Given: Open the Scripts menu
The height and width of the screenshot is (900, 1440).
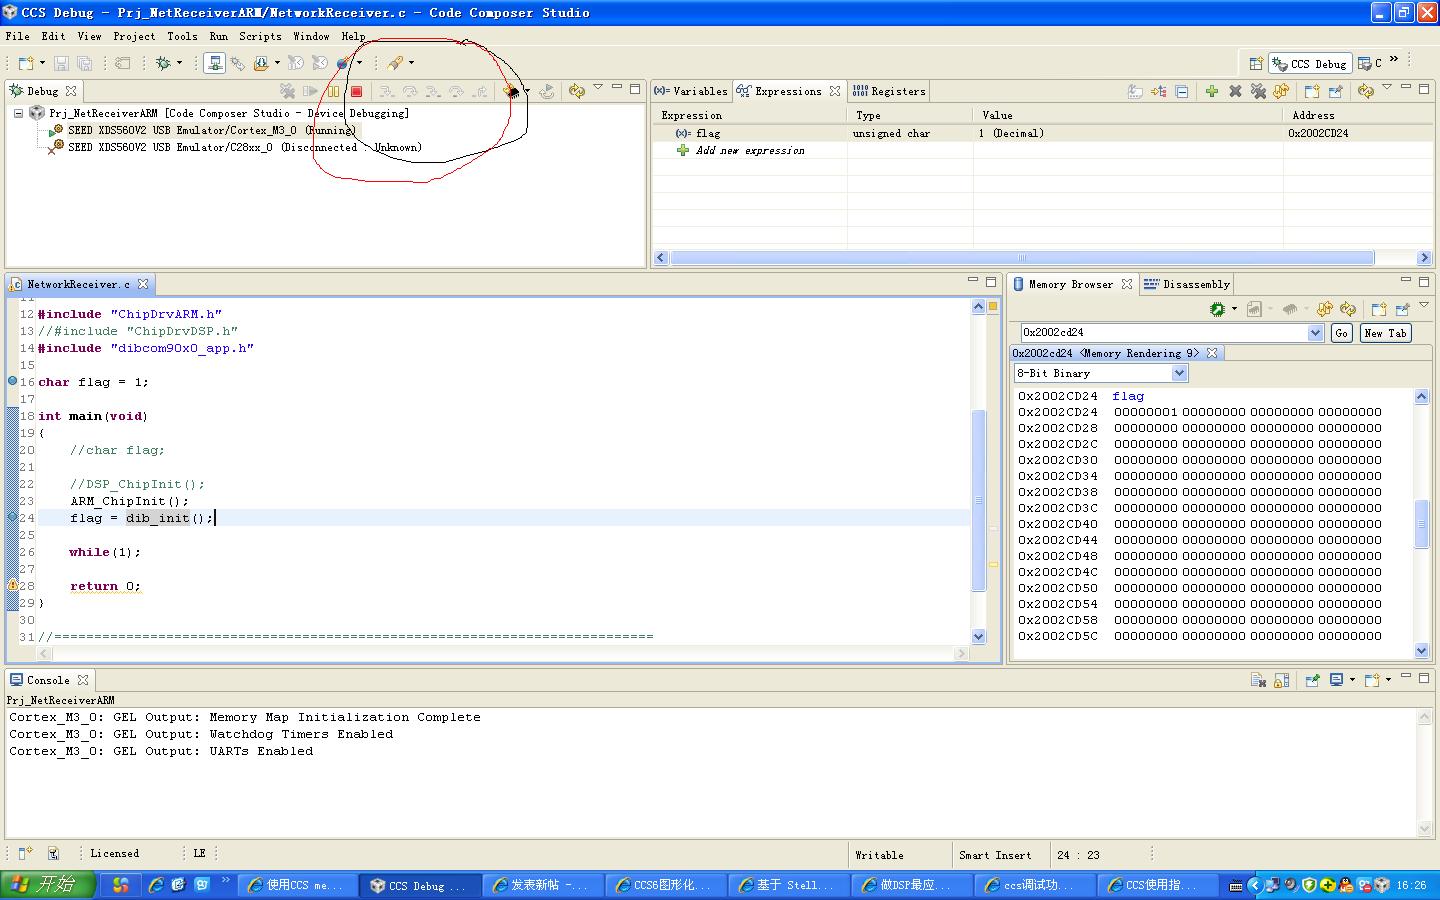Looking at the screenshot, I should (x=260, y=36).
